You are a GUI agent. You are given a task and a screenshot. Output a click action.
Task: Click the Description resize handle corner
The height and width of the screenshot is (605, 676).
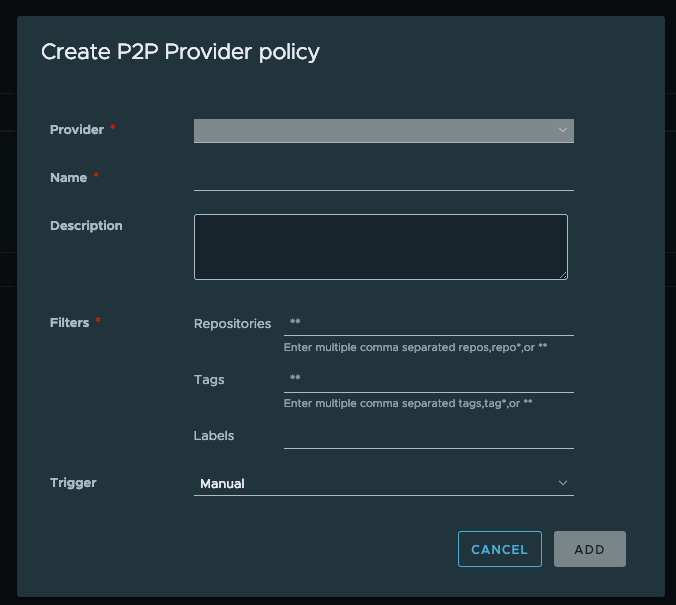click(563, 275)
